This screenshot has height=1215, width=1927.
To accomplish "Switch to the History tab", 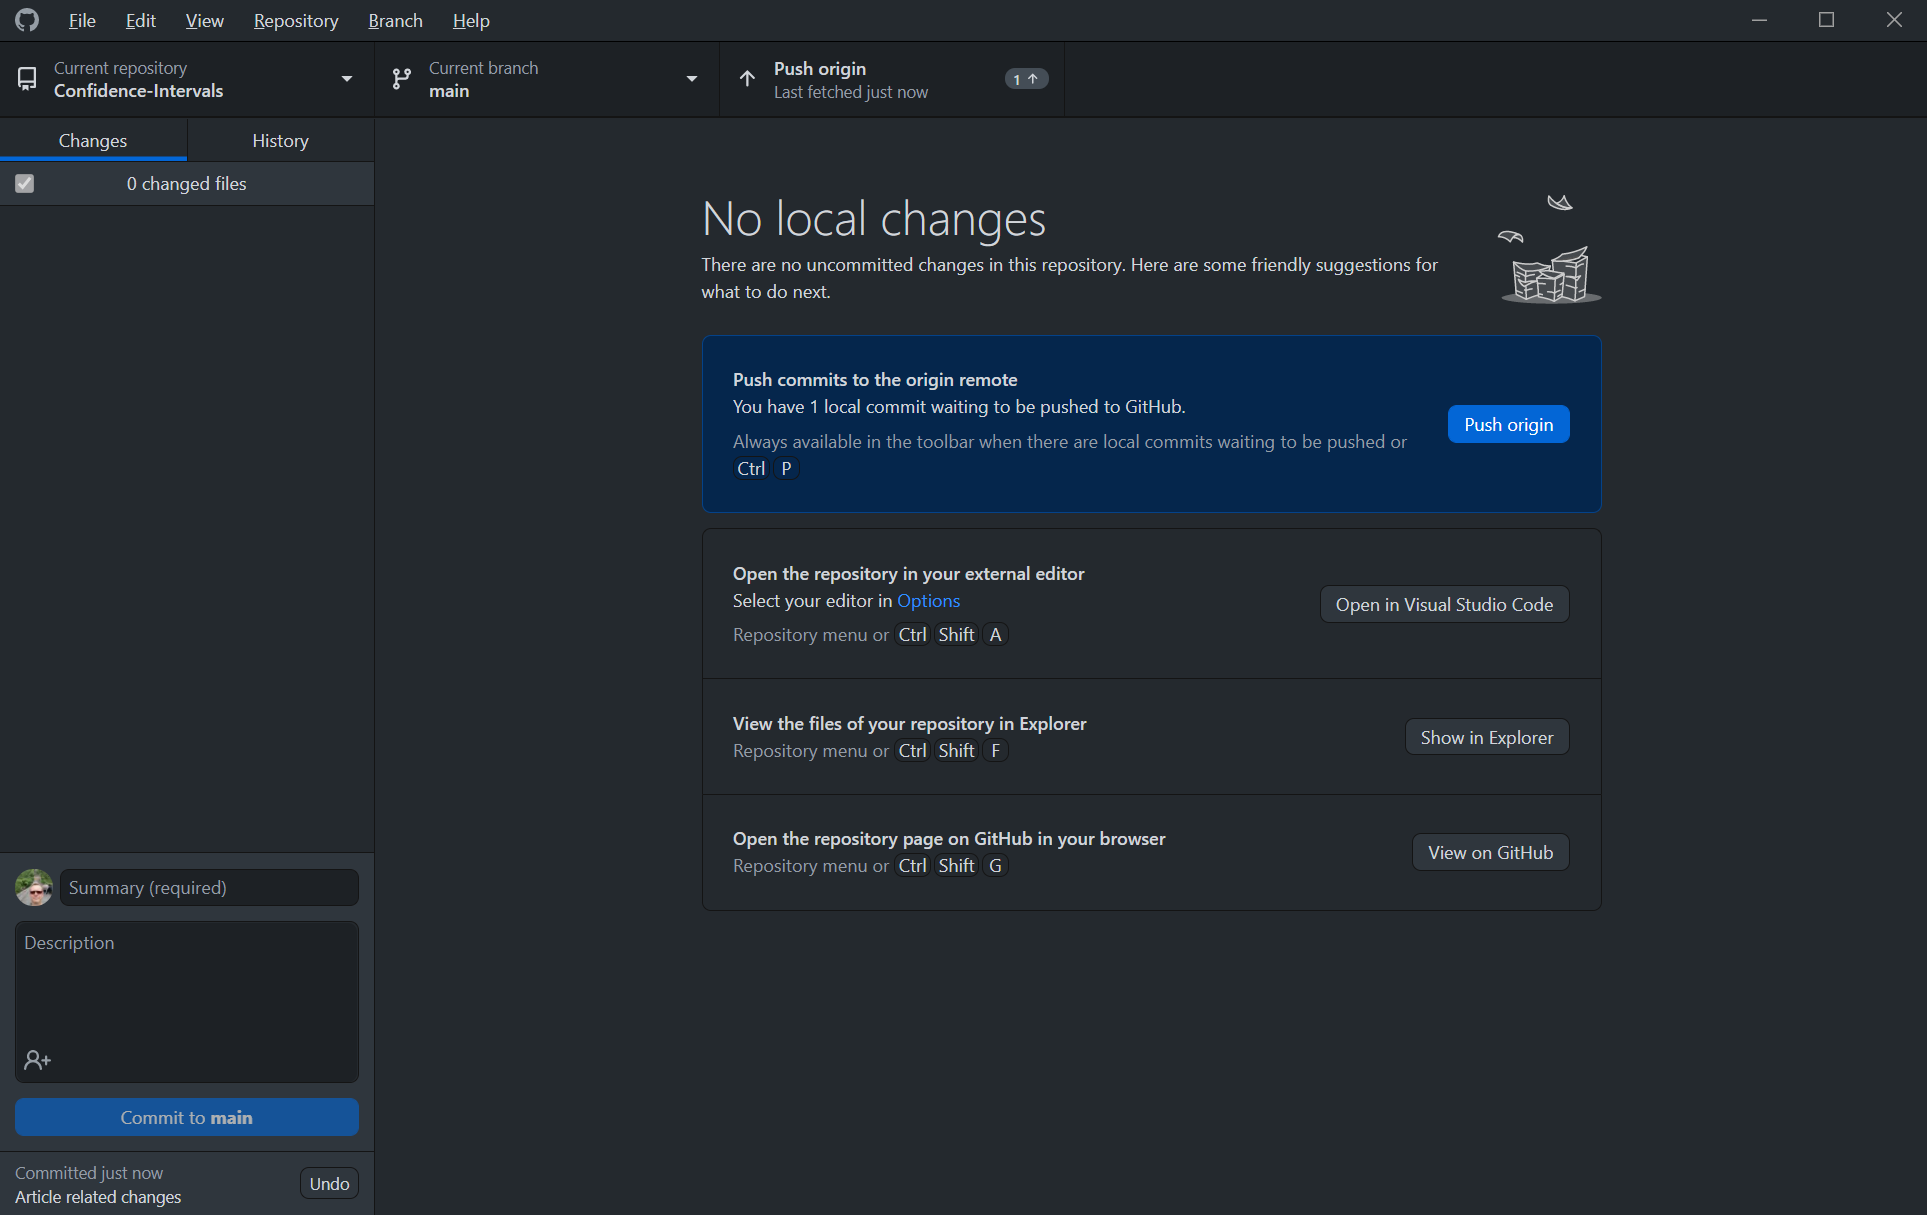I will (x=280, y=141).
